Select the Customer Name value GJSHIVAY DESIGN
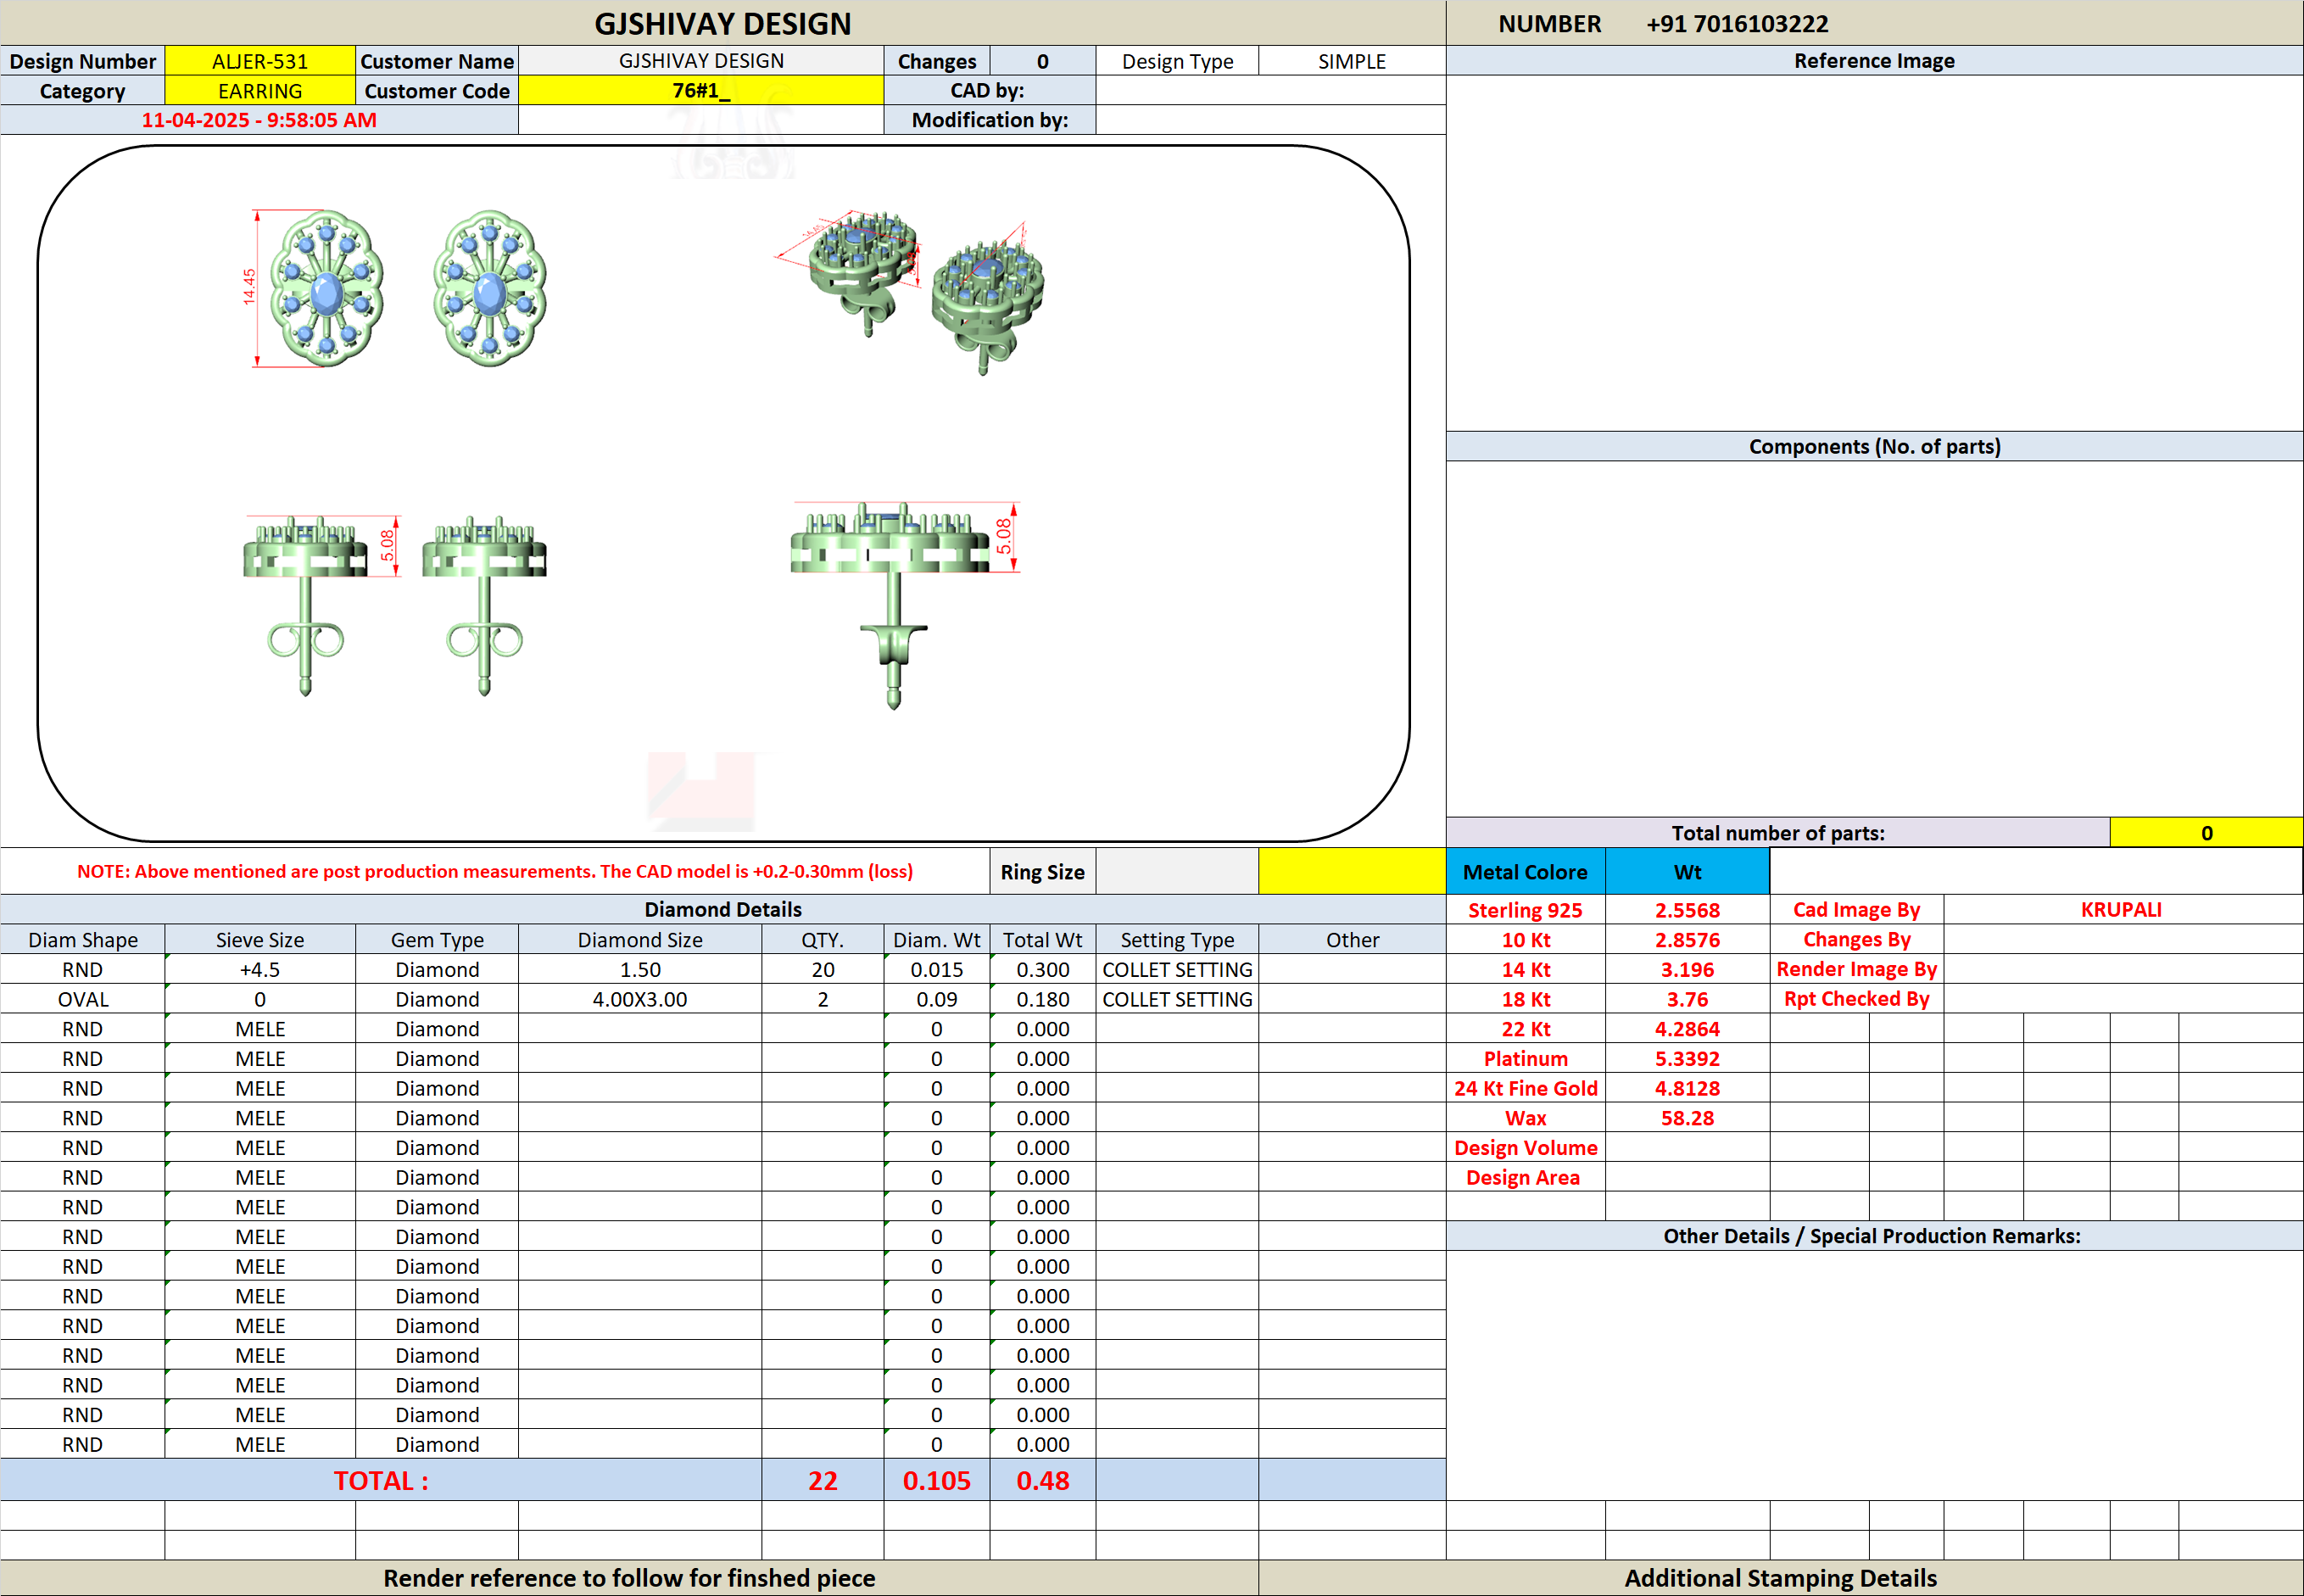Image resolution: width=2304 pixels, height=1596 pixels. (701, 61)
